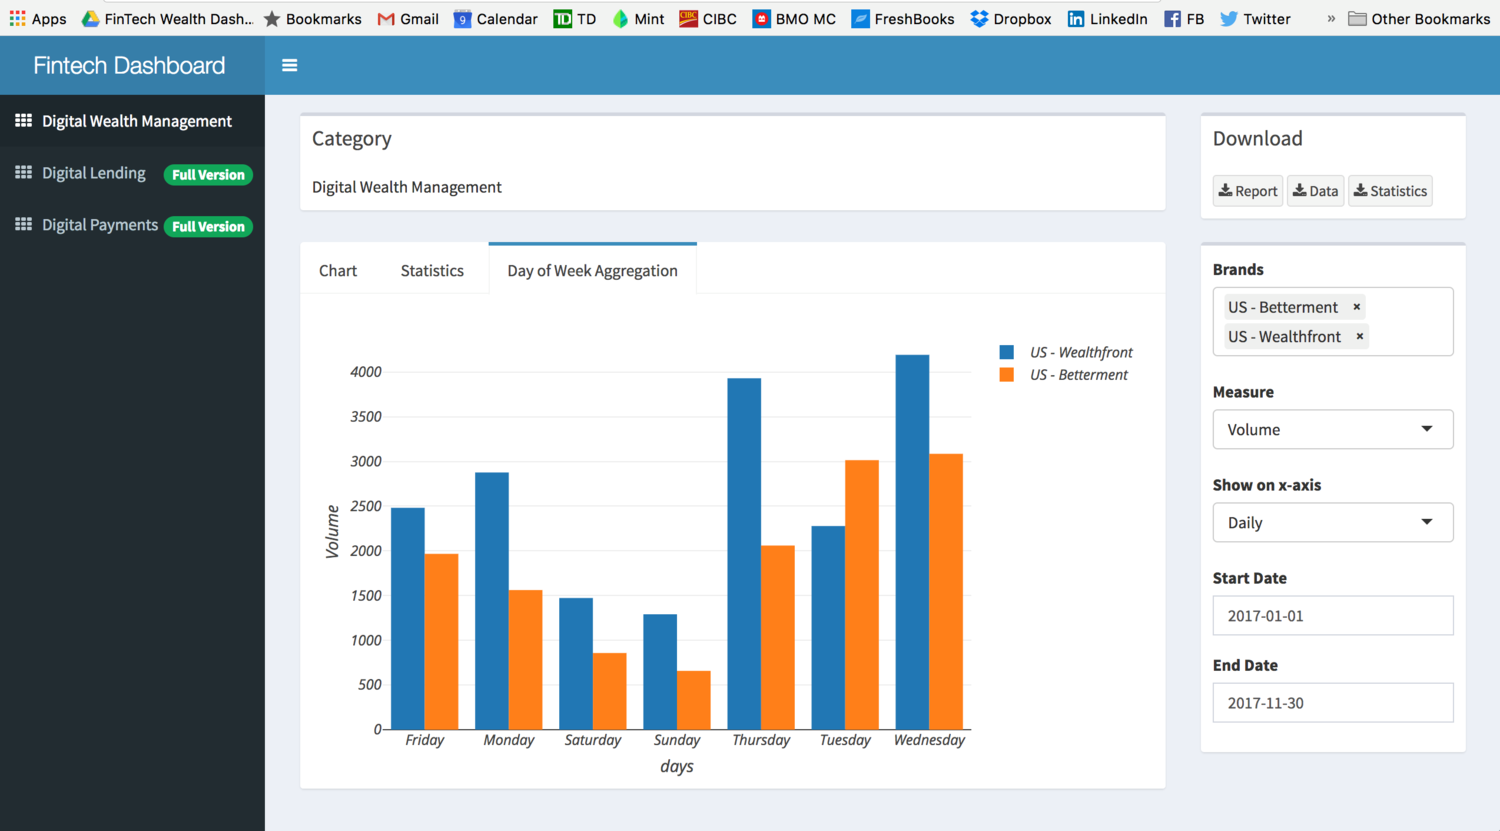Show more bookmarks via the chevron
The image size is (1500, 831).
1331,18
